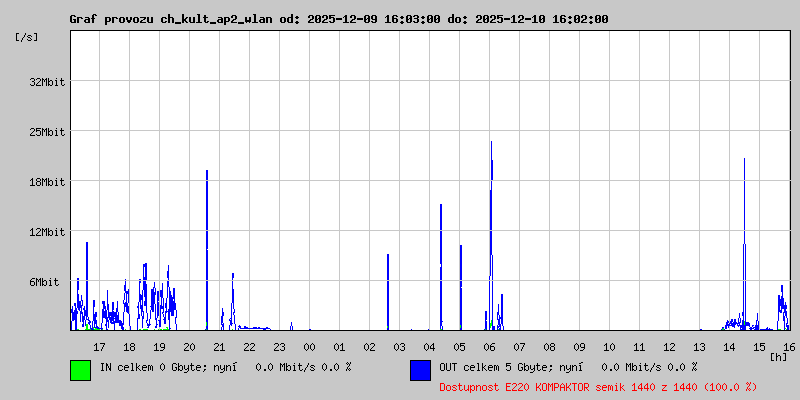800x400 pixels.
Task: Click the 'OUT celkem 5 Gbyte' legend text
Action: [x=492, y=367]
